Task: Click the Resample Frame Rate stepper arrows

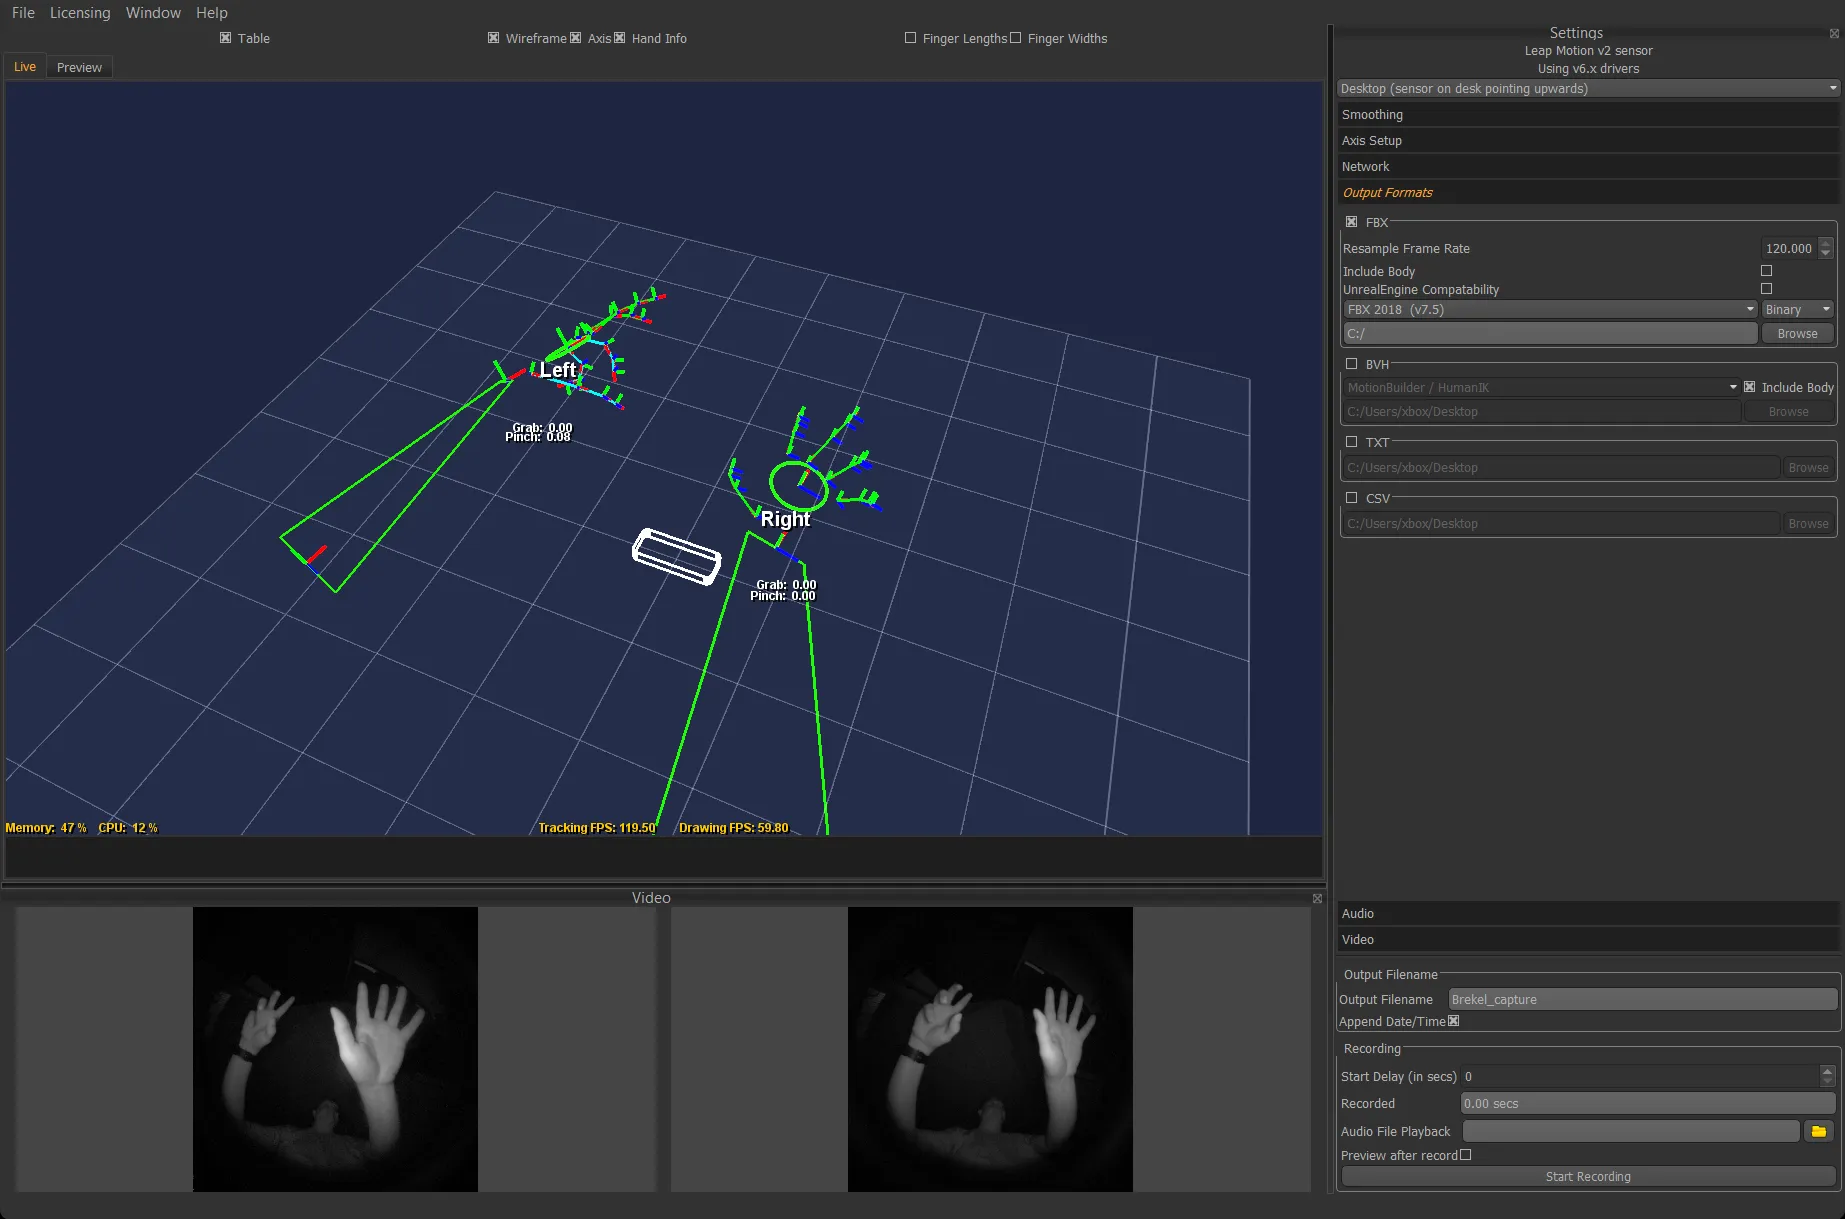Action: pos(1826,248)
